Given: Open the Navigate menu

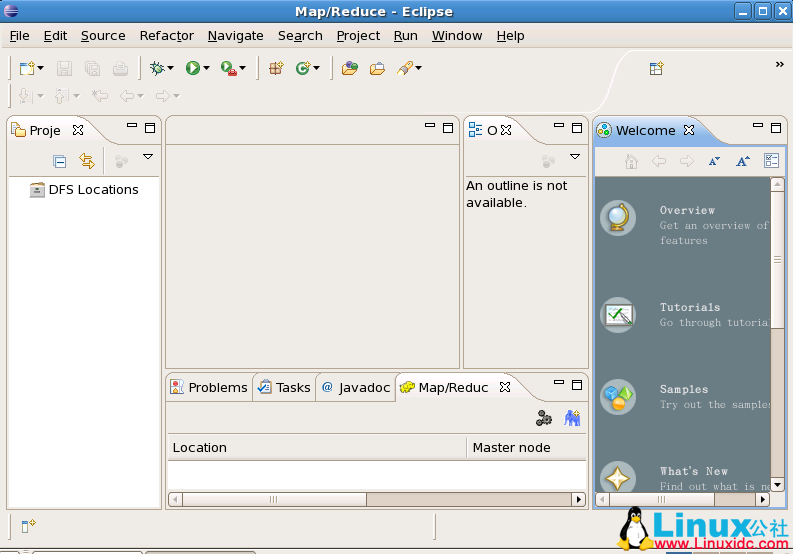Looking at the screenshot, I should (236, 36).
